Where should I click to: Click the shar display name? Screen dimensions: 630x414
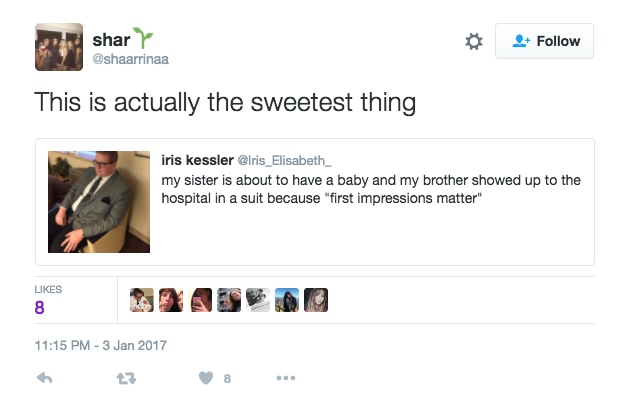pos(111,40)
